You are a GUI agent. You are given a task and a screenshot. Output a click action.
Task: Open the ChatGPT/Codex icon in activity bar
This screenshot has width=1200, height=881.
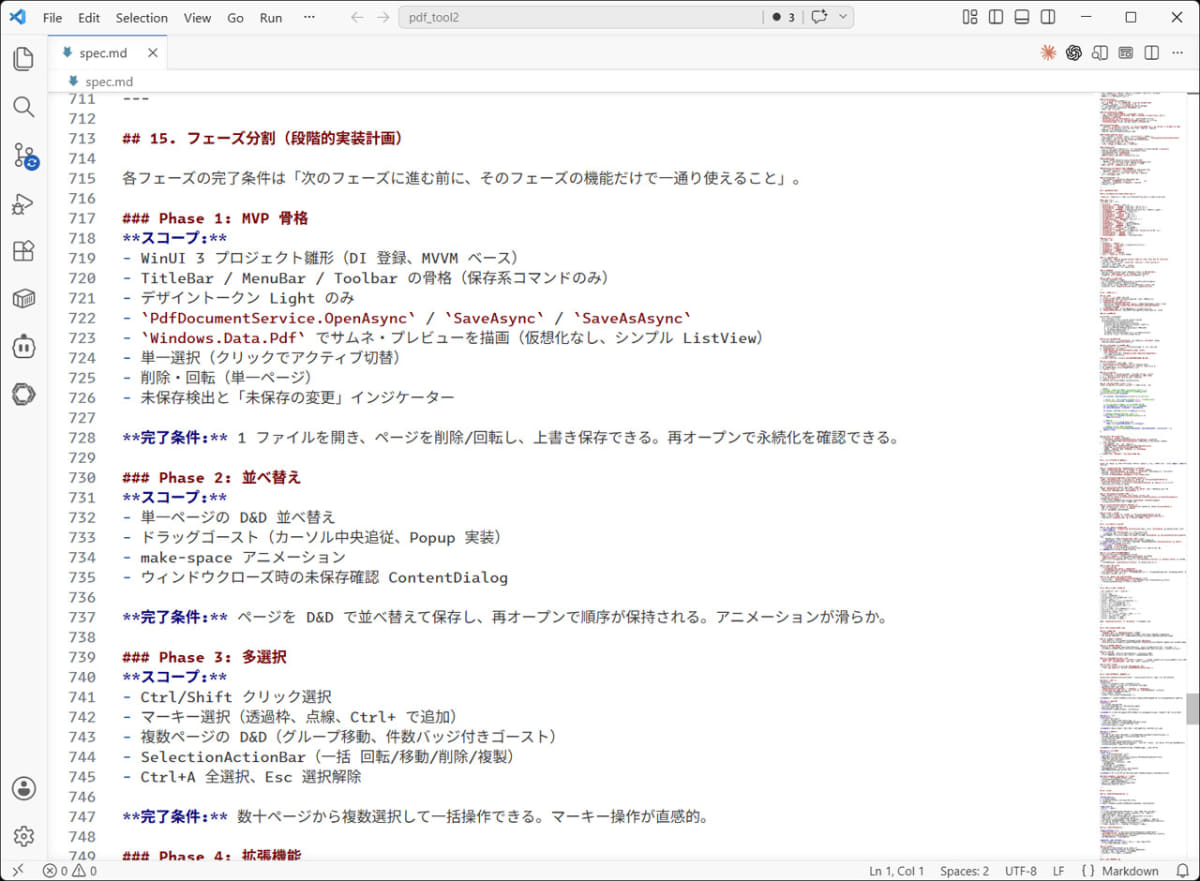23,394
